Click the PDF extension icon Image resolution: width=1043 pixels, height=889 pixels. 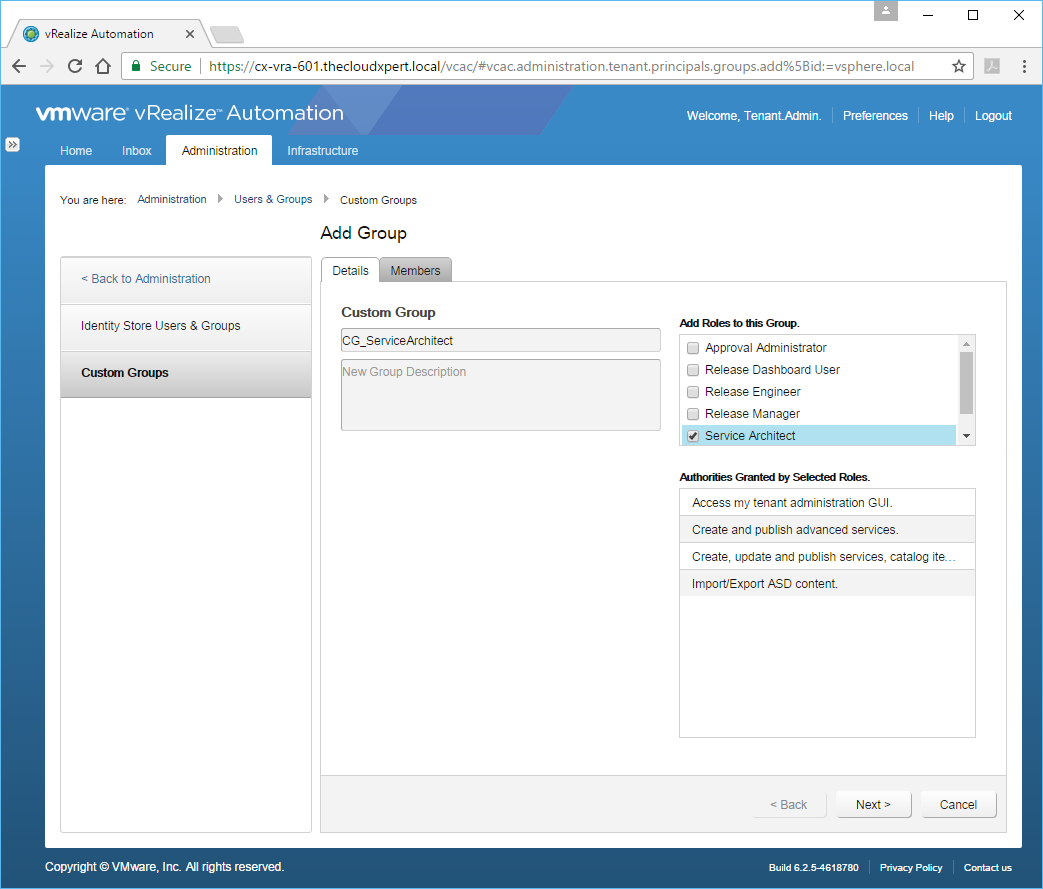(992, 66)
